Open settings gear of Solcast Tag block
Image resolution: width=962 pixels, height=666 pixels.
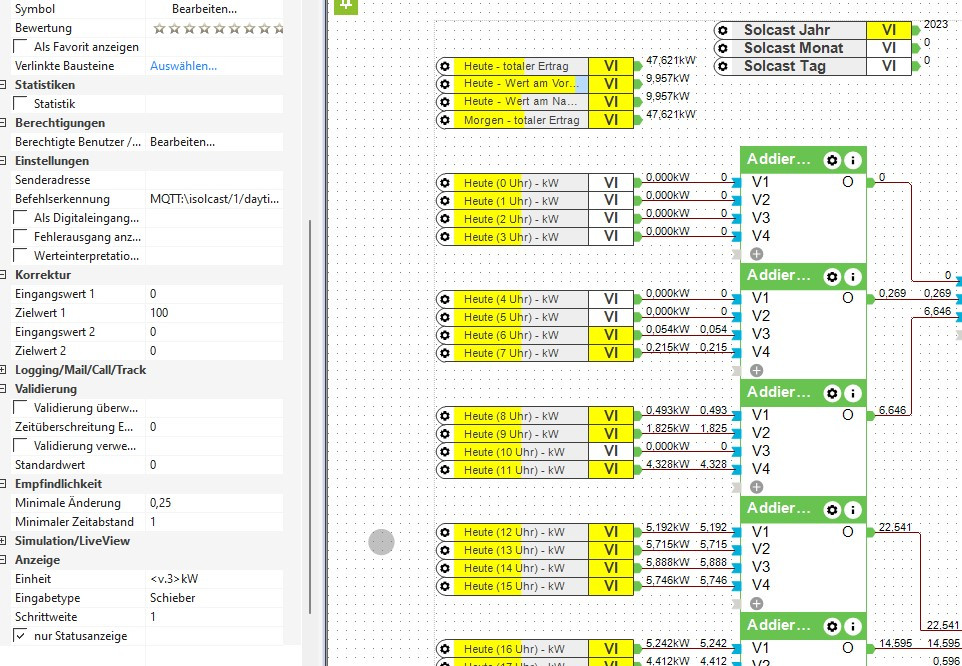[723, 66]
